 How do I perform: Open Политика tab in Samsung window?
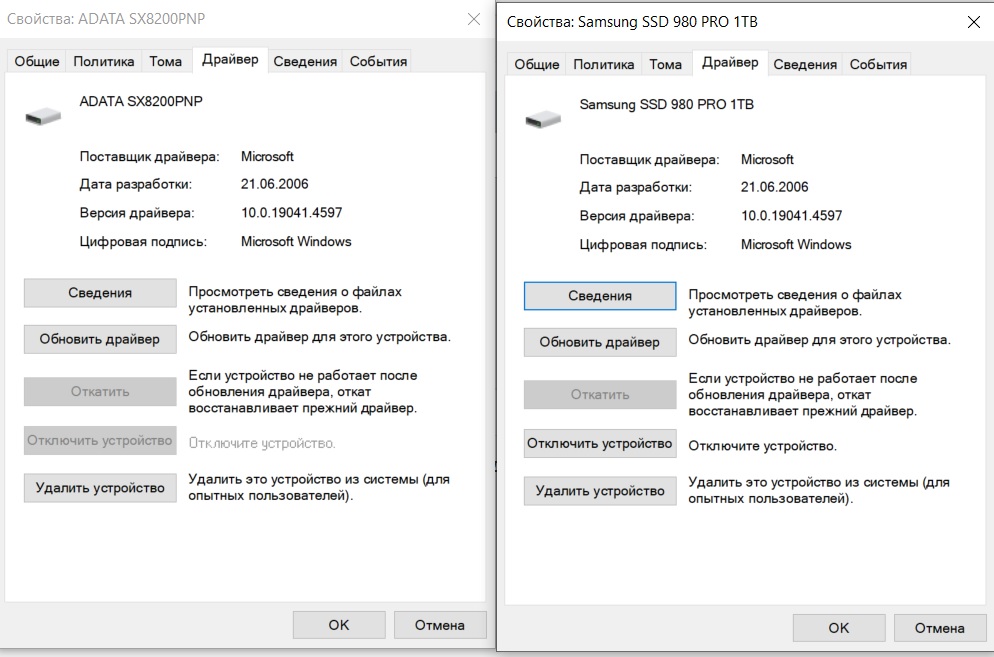click(x=604, y=65)
